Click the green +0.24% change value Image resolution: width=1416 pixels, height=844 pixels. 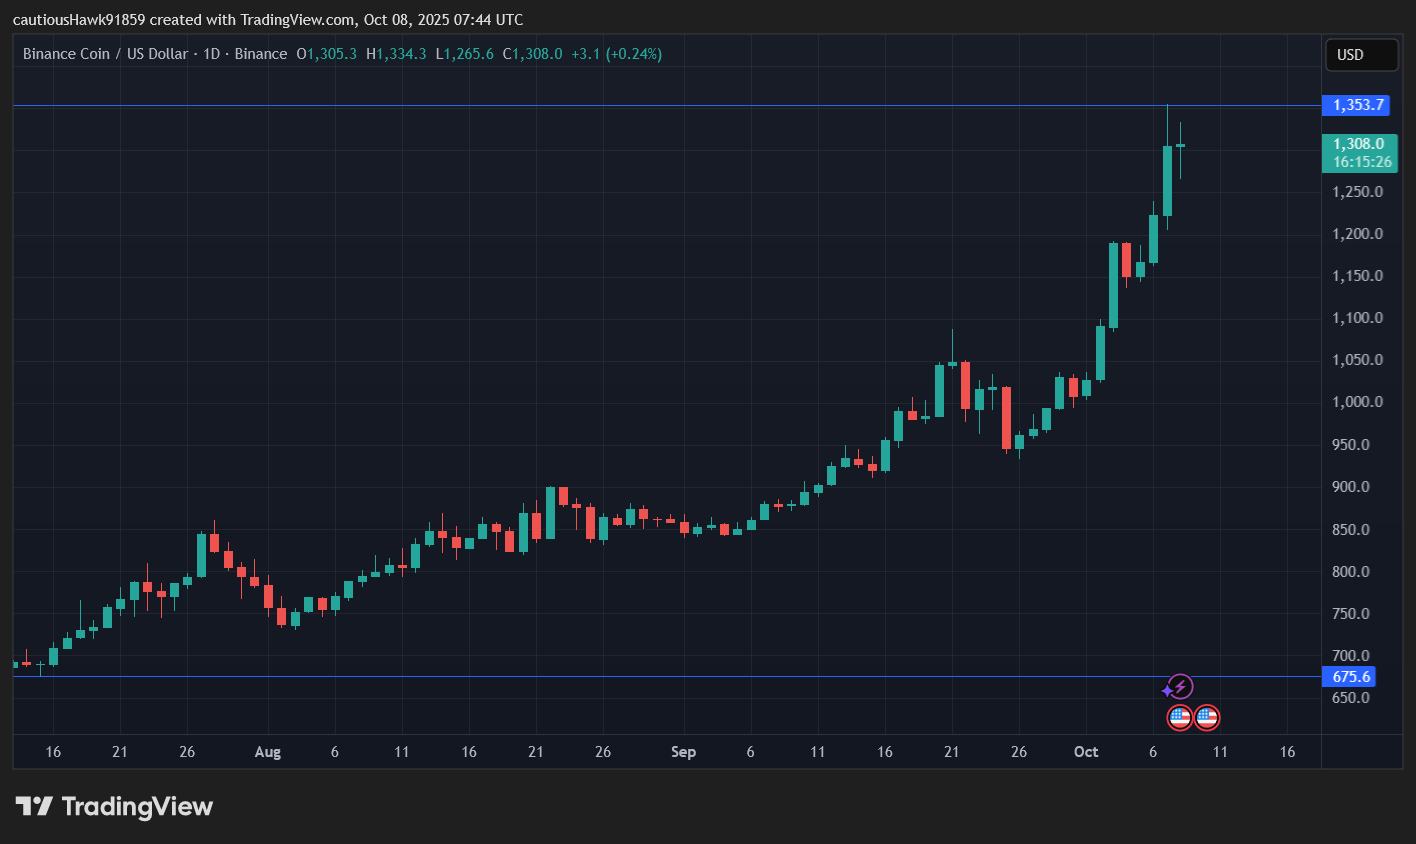coord(633,54)
